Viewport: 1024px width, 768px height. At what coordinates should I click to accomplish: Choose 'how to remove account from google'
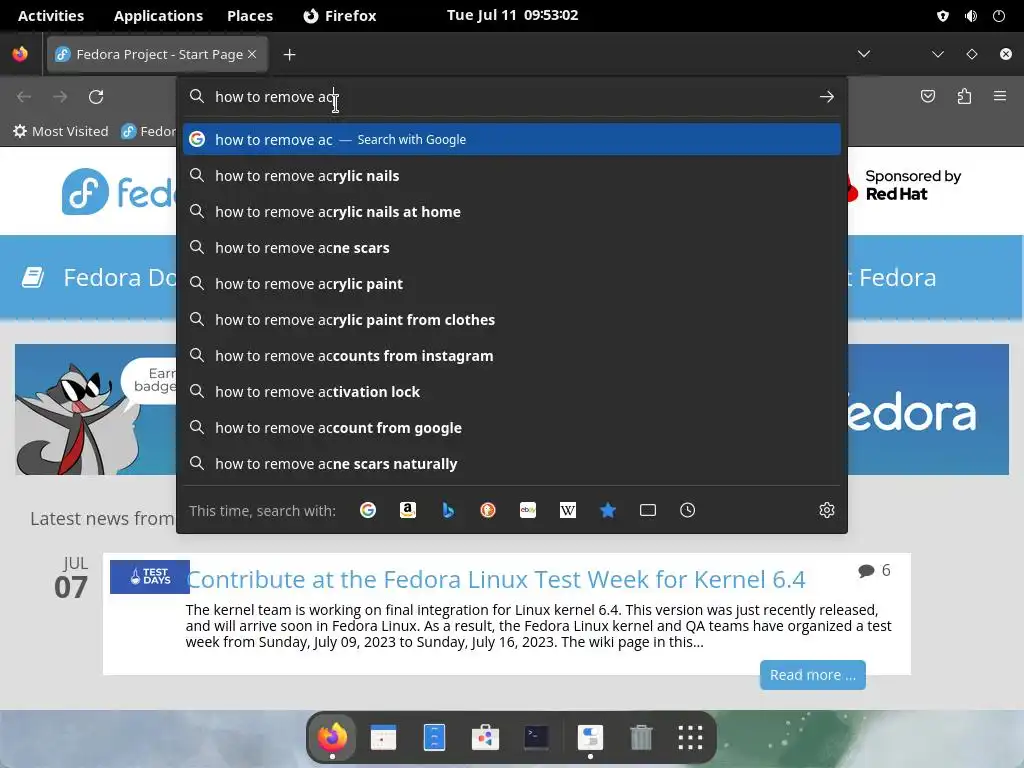511,427
